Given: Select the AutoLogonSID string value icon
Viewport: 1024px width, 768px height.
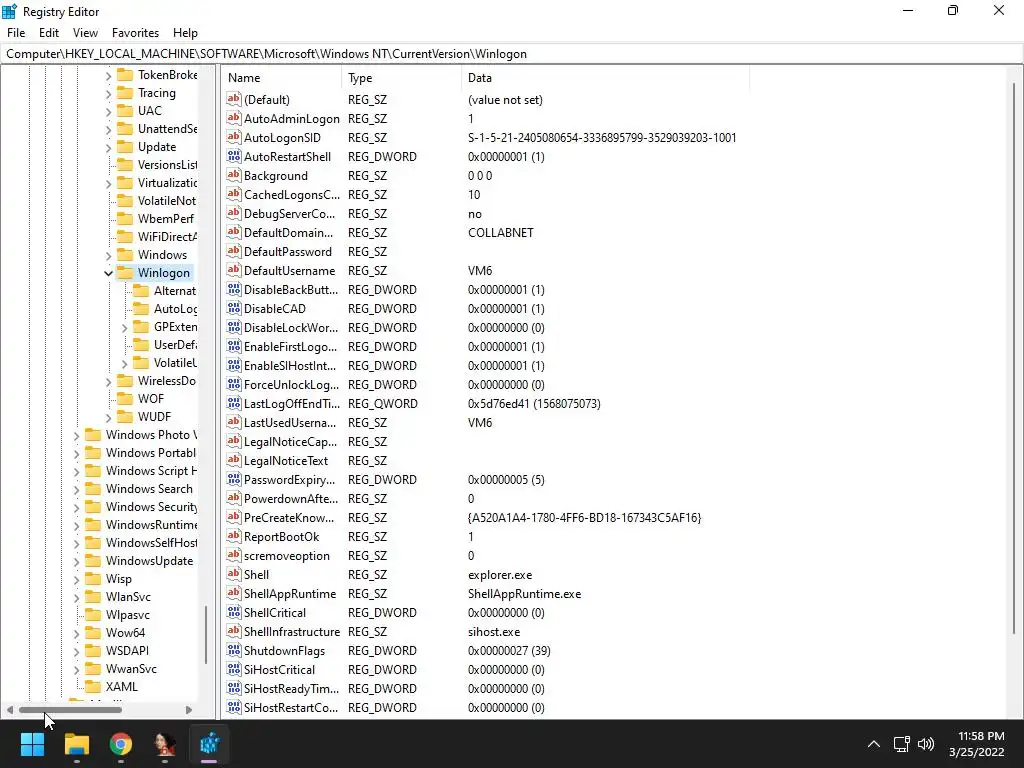Looking at the screenshot, I should tap(234, 137).
